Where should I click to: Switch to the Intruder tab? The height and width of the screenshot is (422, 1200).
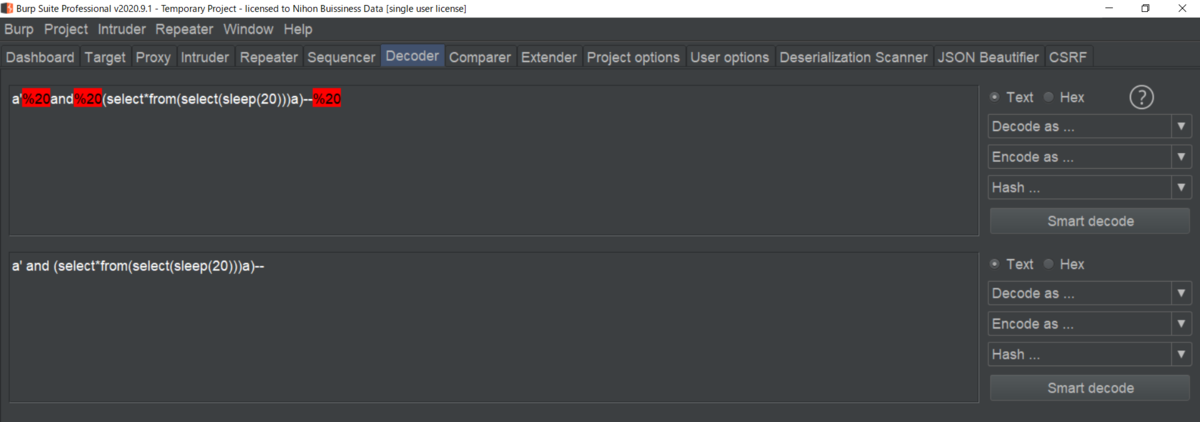pyautogui.click(x=206, y=57)
